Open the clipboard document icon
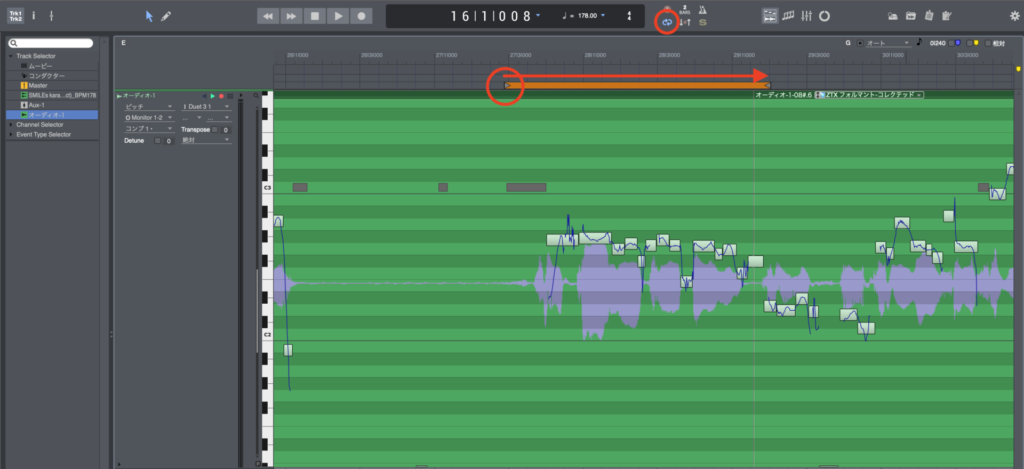1024x469 pixels. pos(929,16)
